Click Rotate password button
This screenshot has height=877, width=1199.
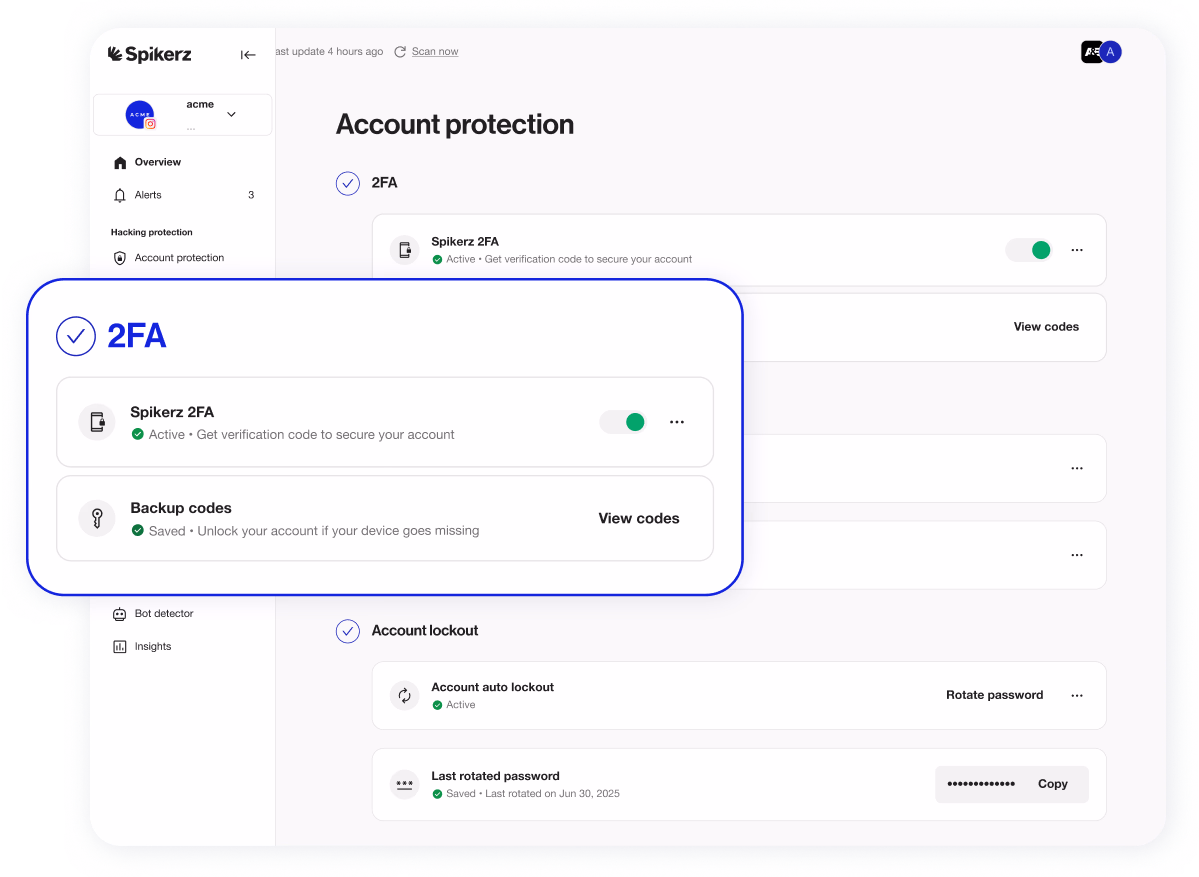click(994, 695)
